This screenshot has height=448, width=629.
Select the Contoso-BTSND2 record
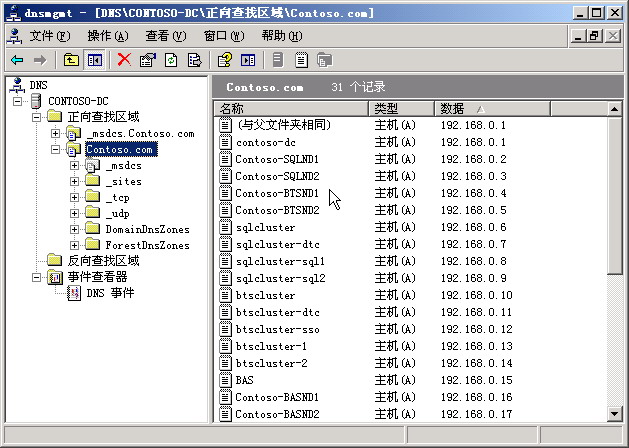[x=277, y=210]
